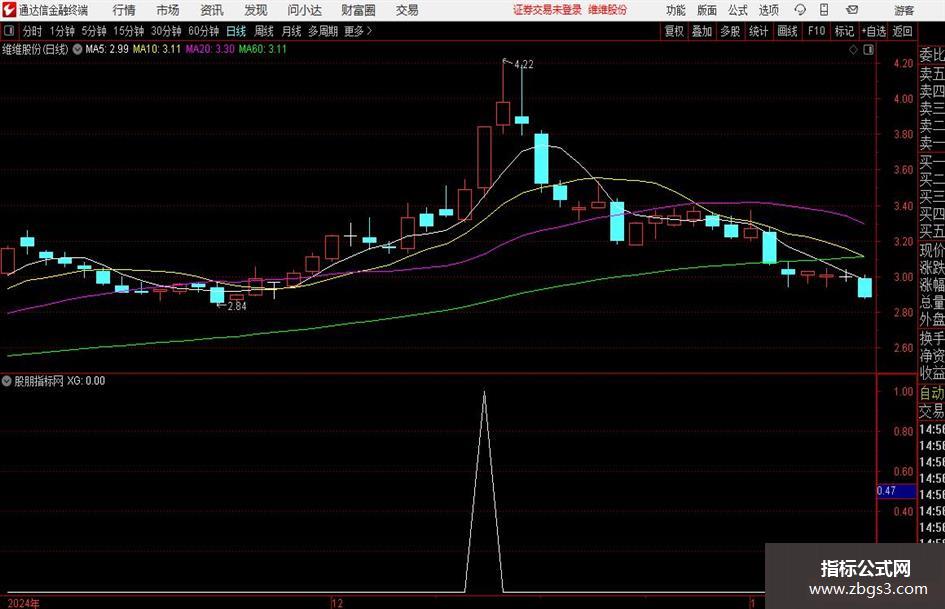
Task: Click the 维维股份 stock name in title bar
Action: point(608,10)
